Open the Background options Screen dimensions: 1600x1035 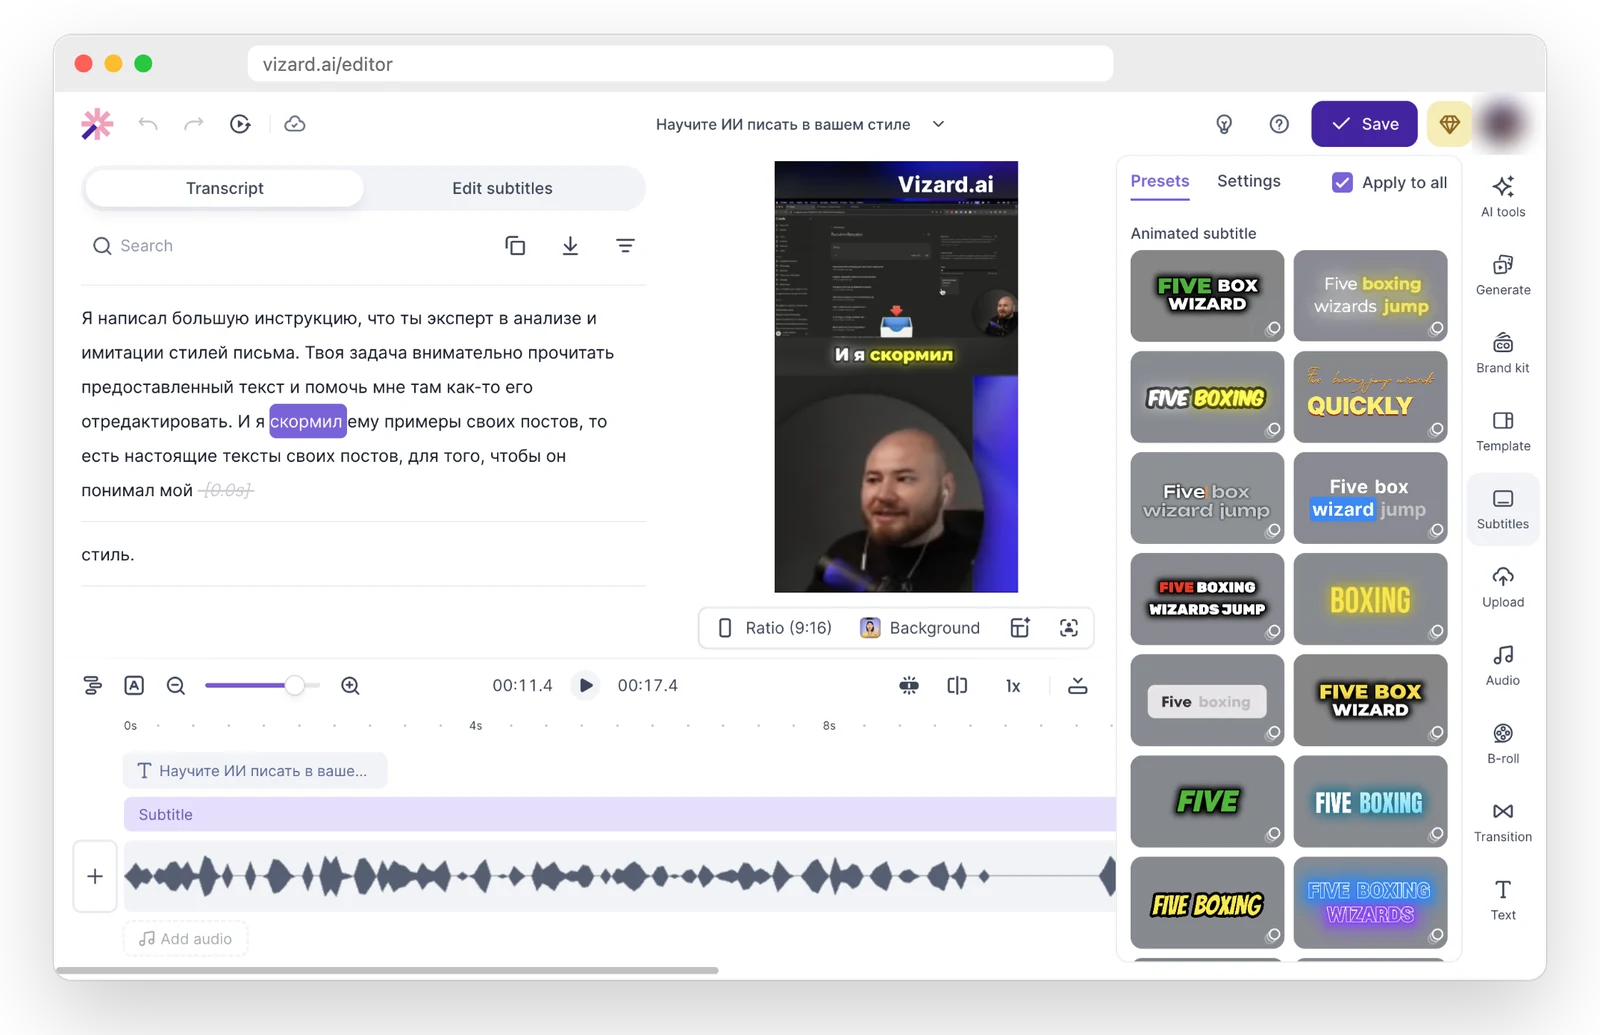(x=920, y=628)
